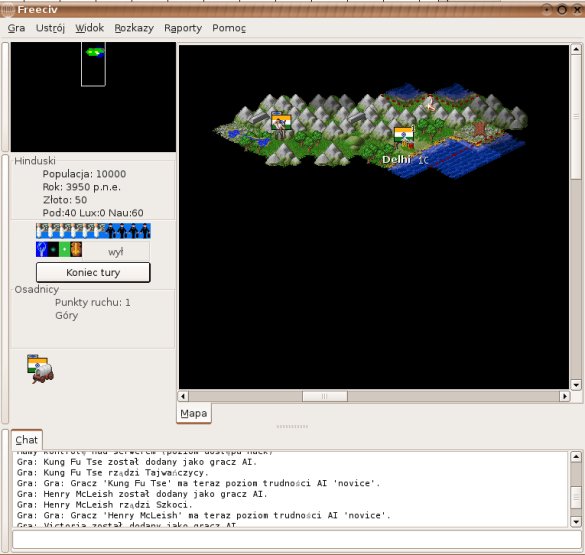This screenshot has height=555, width=585.
Task: Click map vertical scrollbar down arrow
Action: click(576, 385)
